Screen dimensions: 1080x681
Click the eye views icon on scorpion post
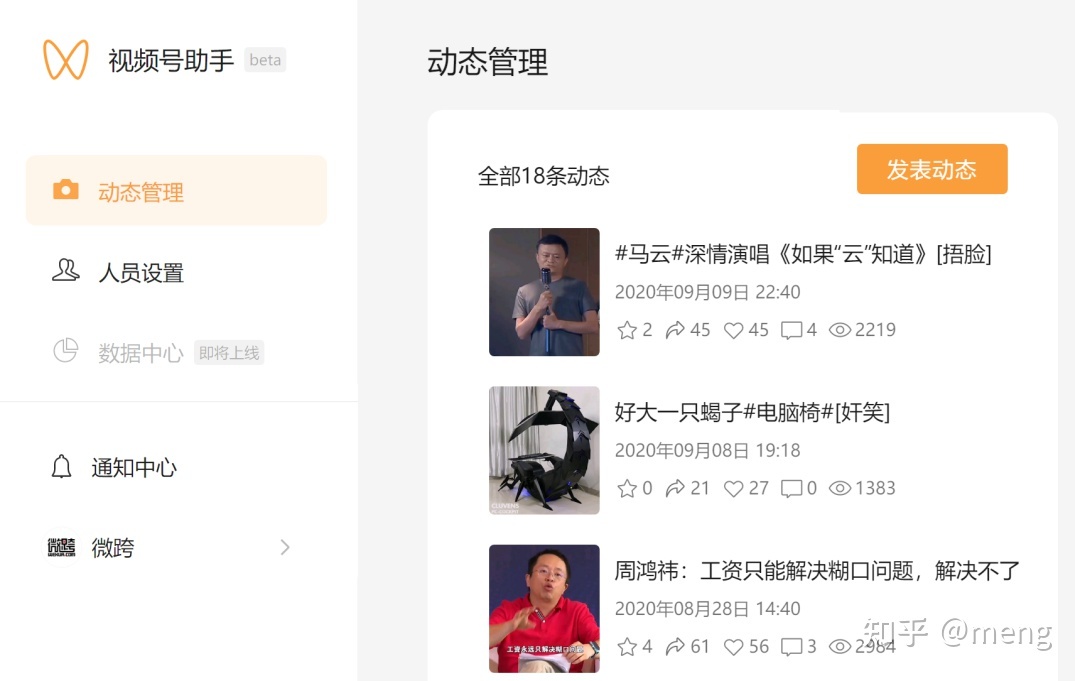click(x=840, y=488)
